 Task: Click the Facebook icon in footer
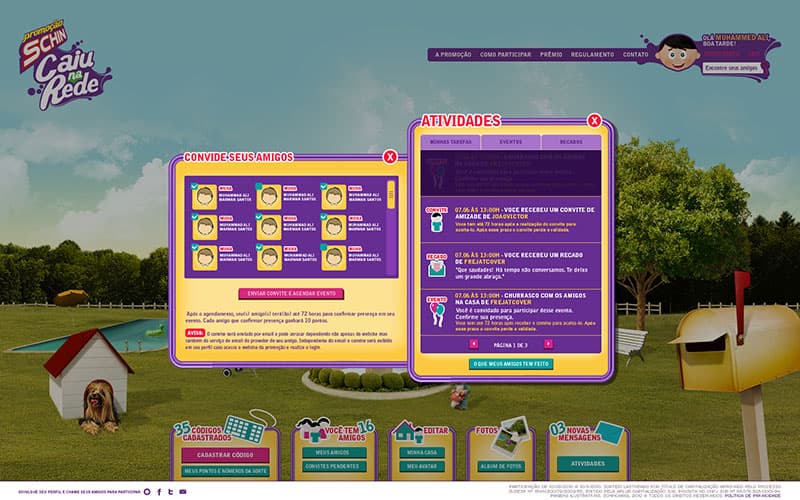point(159,492)
